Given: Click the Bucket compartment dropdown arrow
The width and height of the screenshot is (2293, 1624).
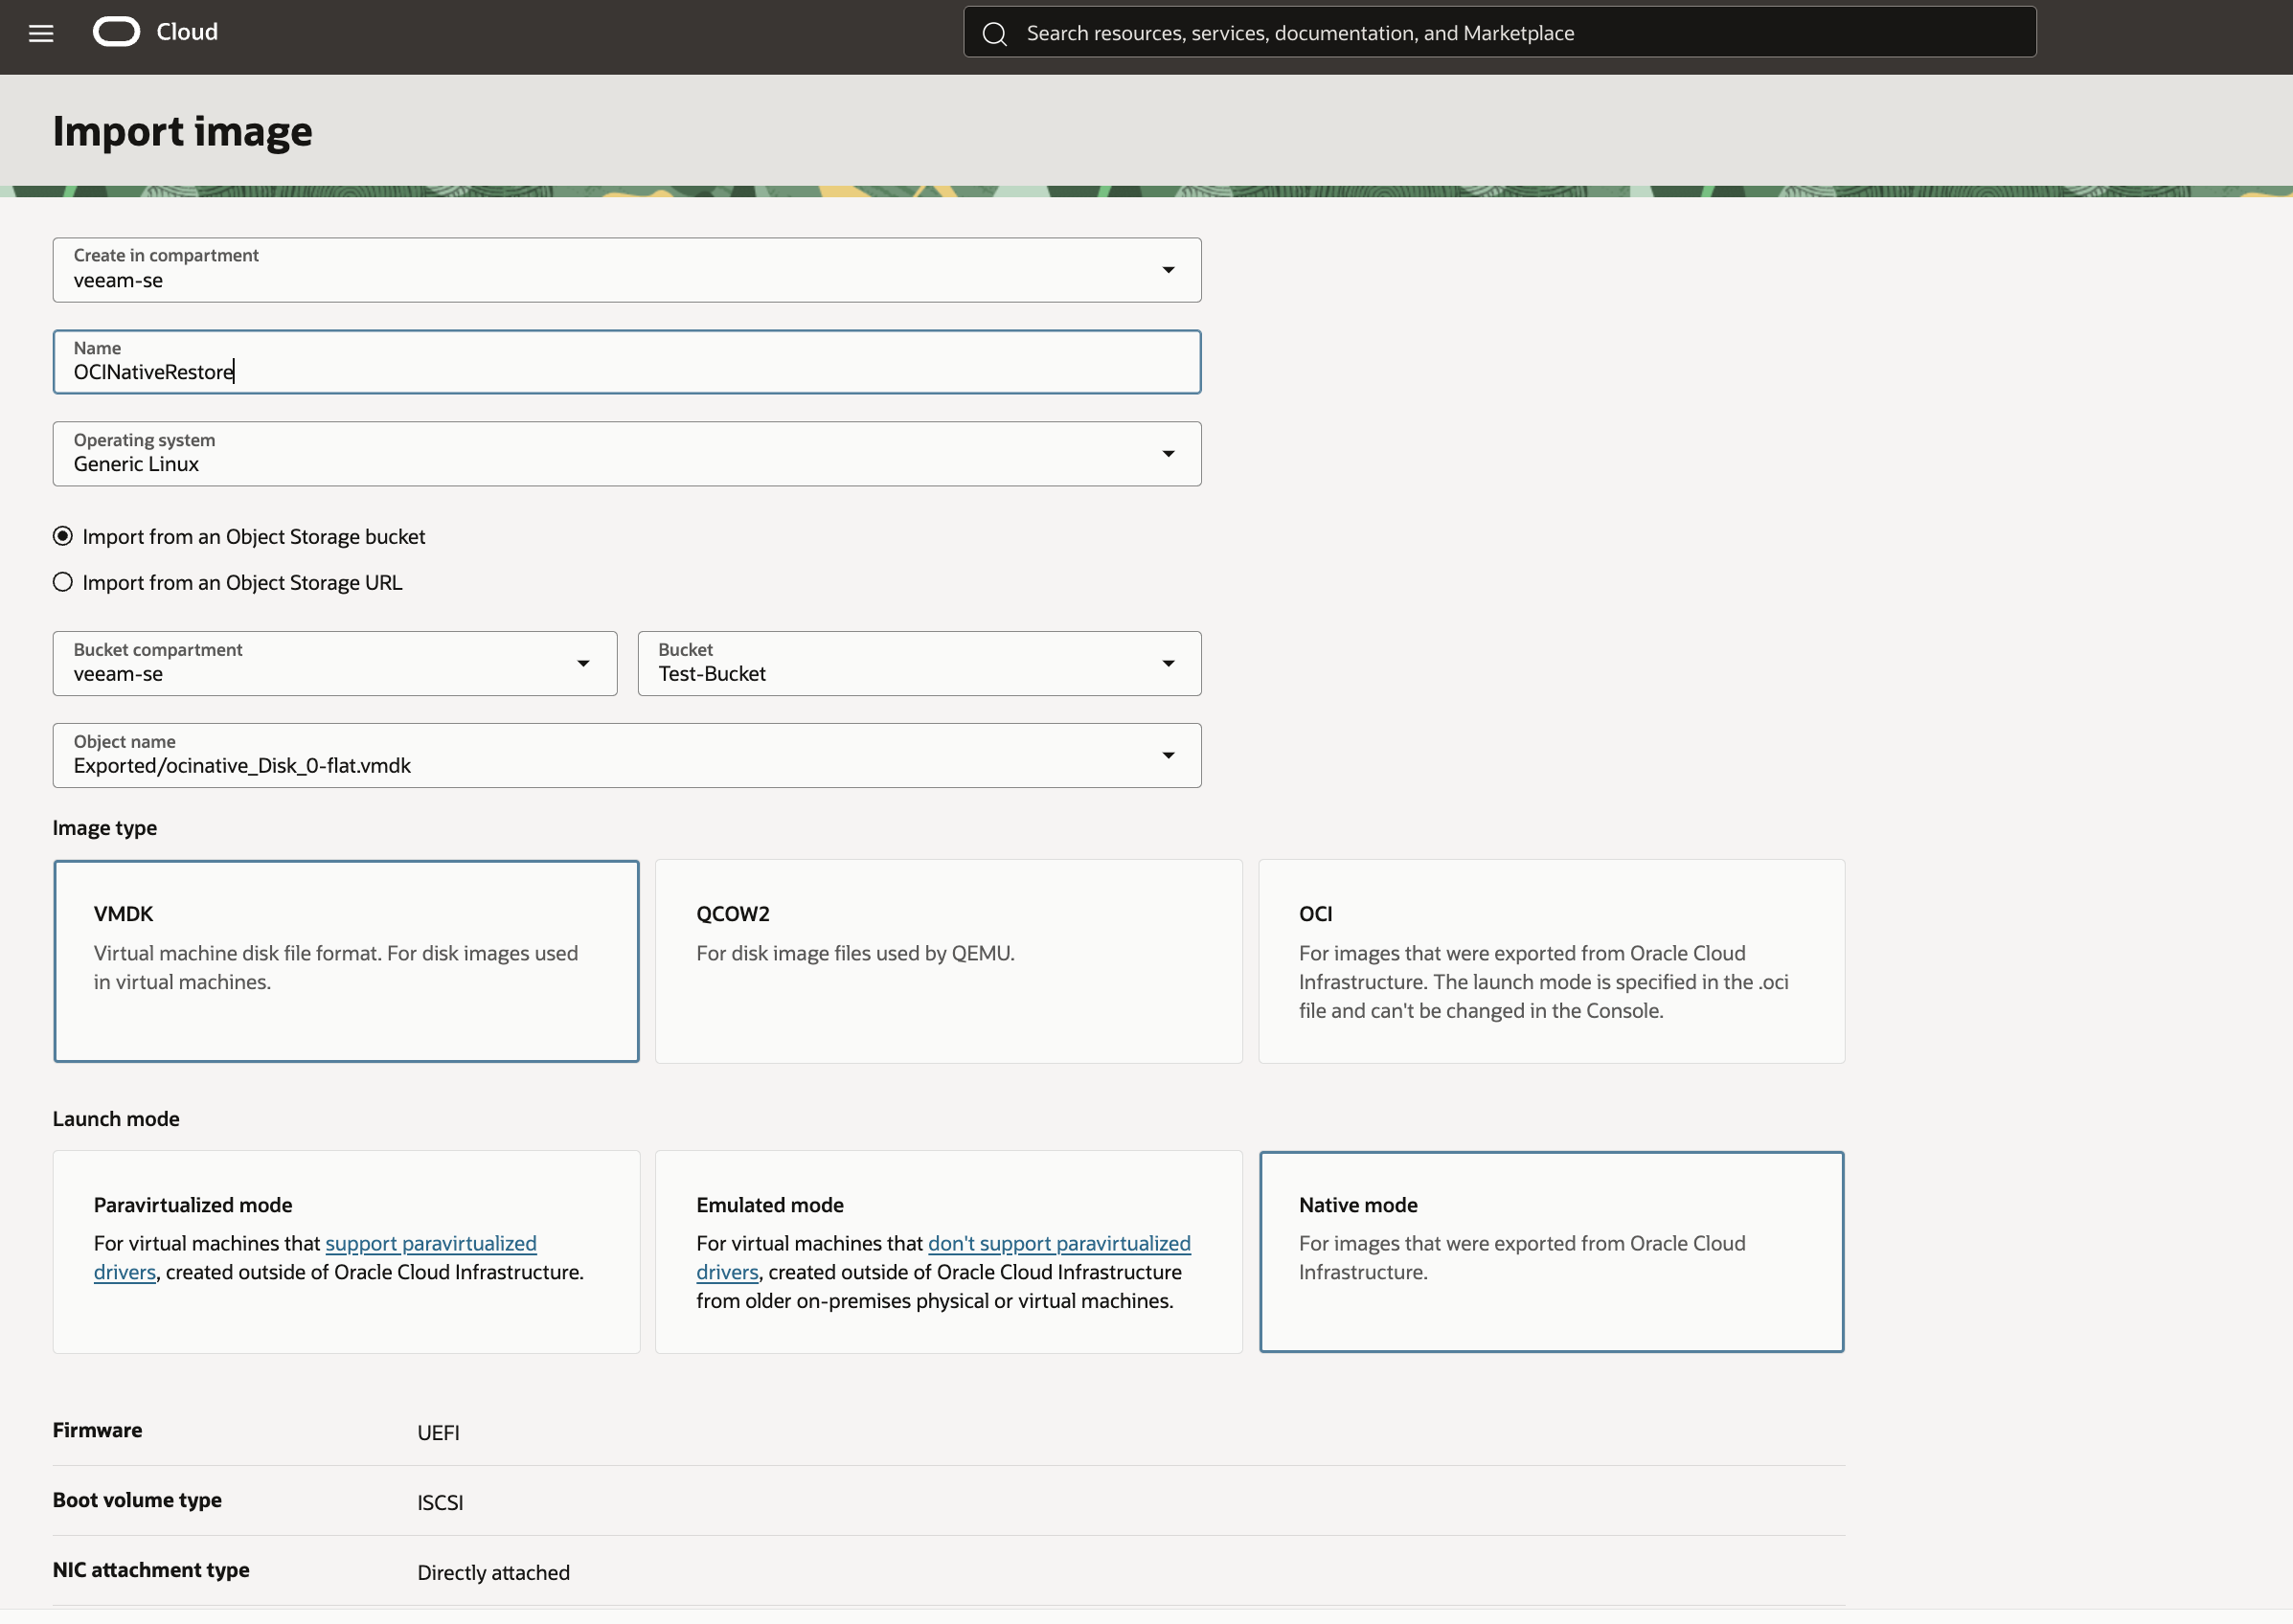Looking at the screenshot, I should tap(583, 664).
